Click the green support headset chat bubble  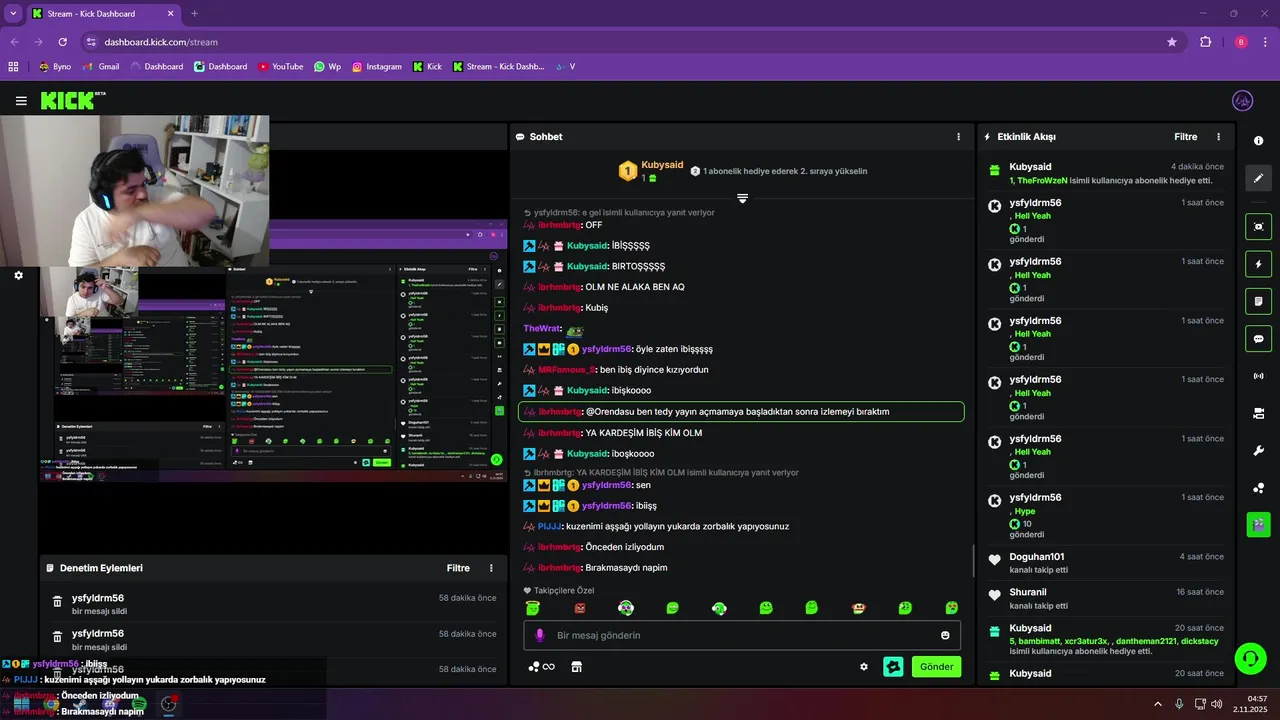pos(1249,658)
